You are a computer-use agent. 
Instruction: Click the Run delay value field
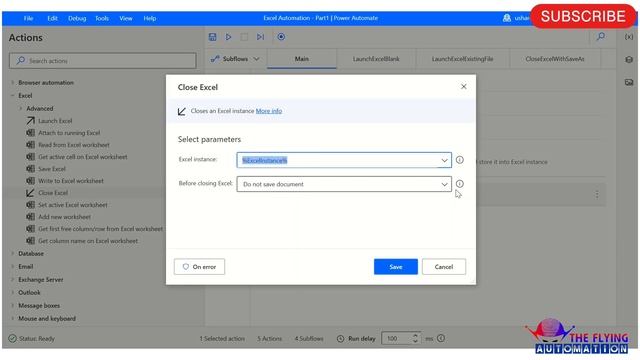pos(396,338)
